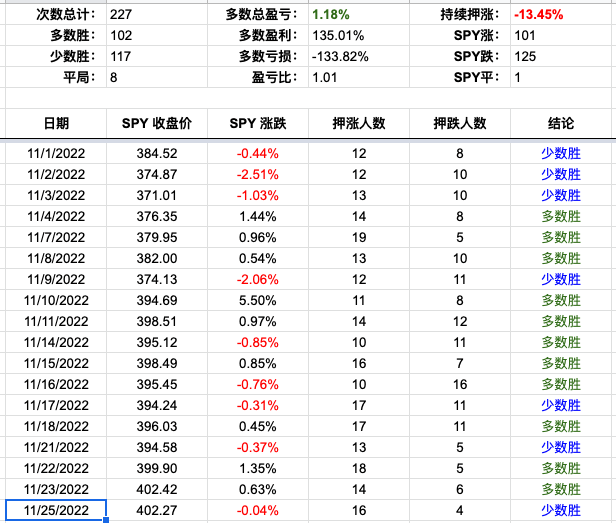Select the 少数胜 count 117

(157, 56)
